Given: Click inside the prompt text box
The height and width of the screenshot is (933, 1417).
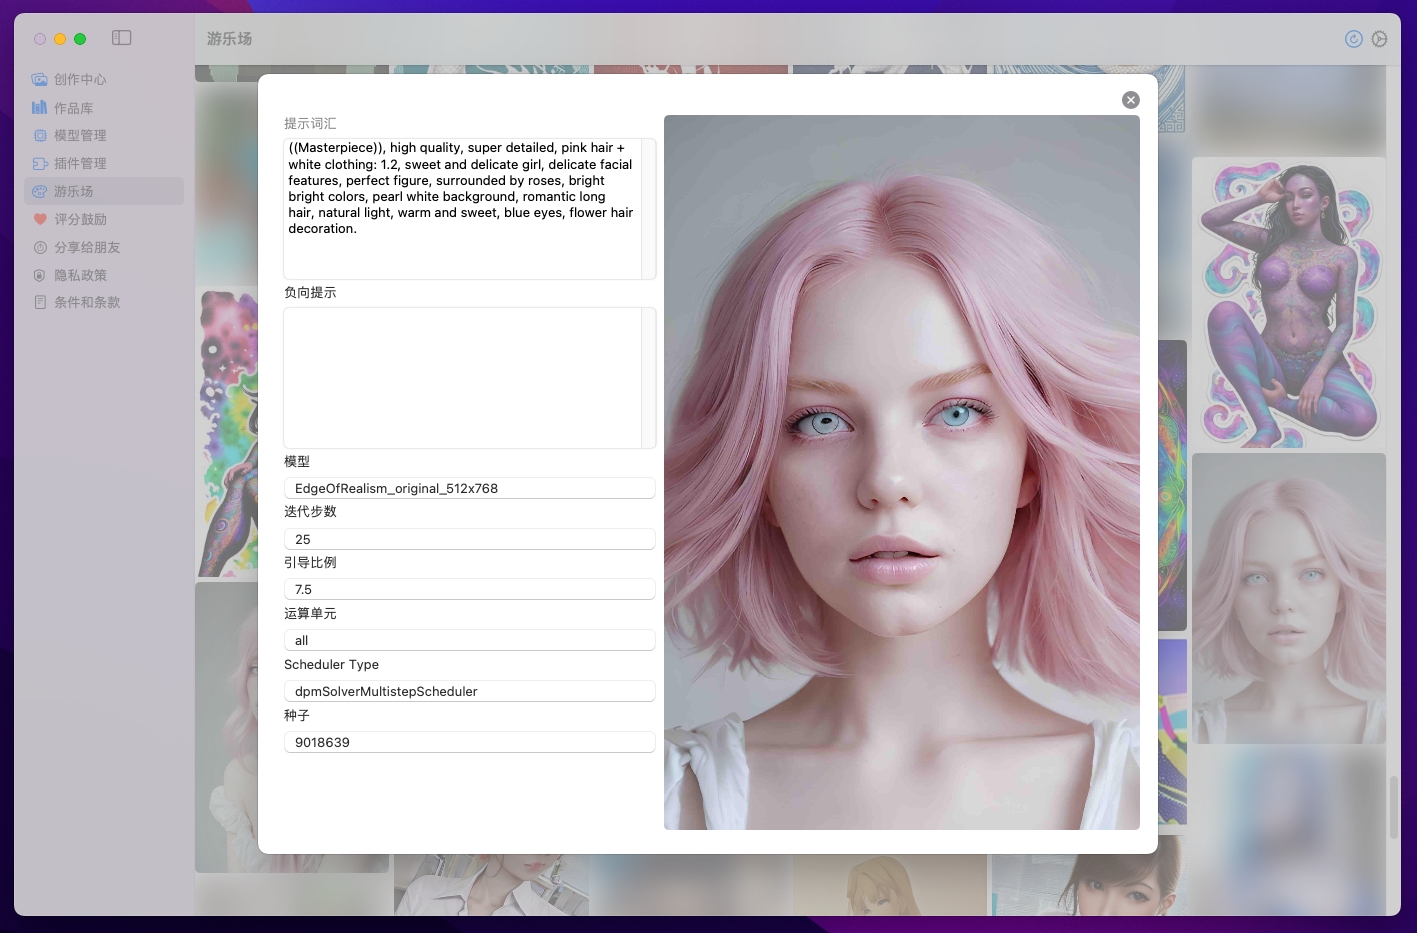Looking at the screenshot, I should pyautogui.click(x=463, y=208).
